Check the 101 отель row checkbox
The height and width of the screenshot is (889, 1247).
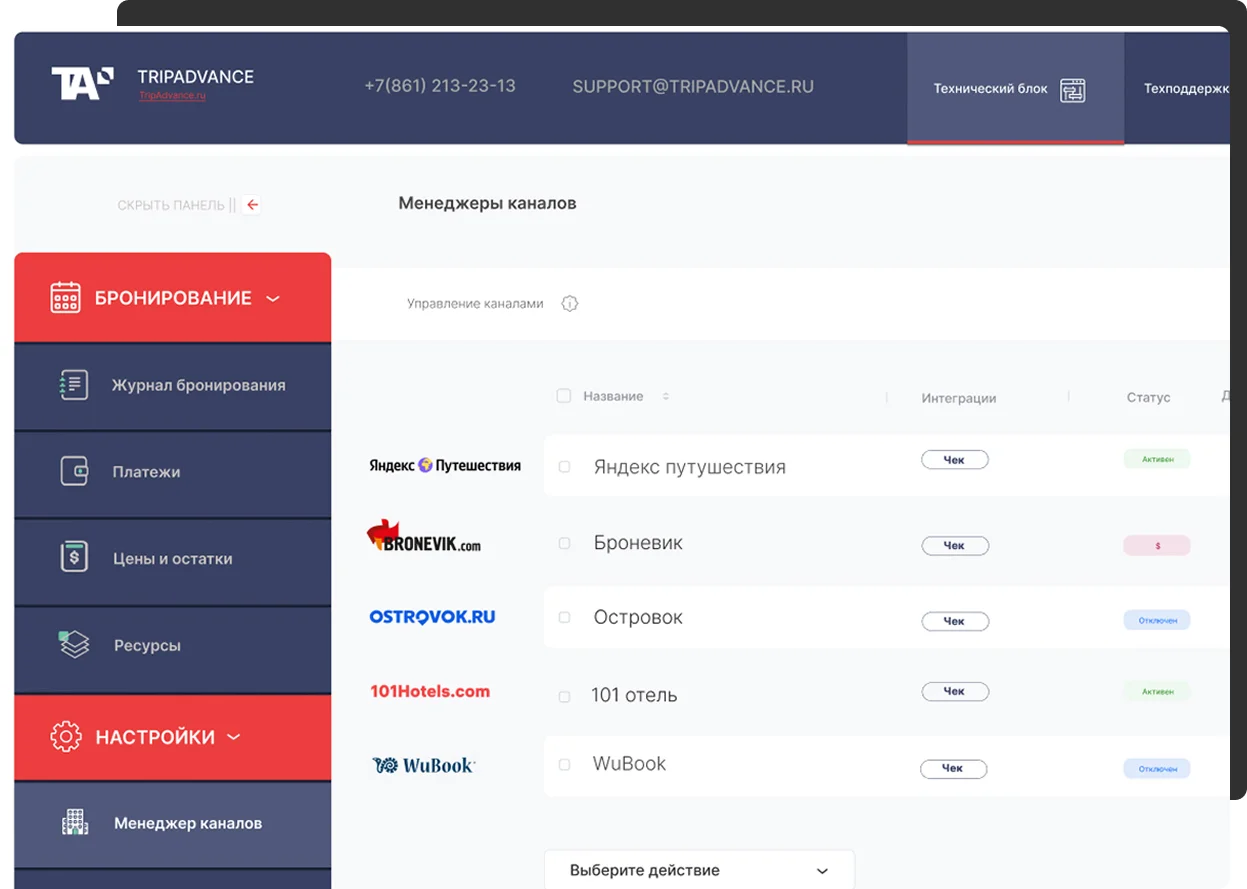coord(564,696)
